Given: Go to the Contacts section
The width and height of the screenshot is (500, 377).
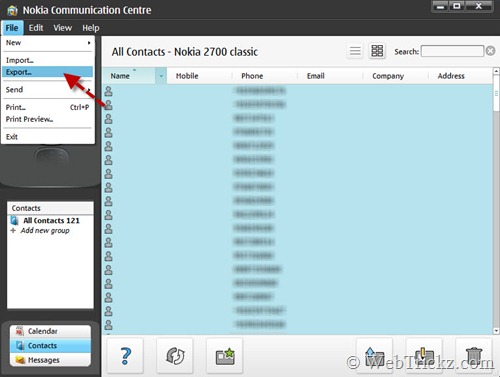Looking at the screenshot, I should click(50, 346).
